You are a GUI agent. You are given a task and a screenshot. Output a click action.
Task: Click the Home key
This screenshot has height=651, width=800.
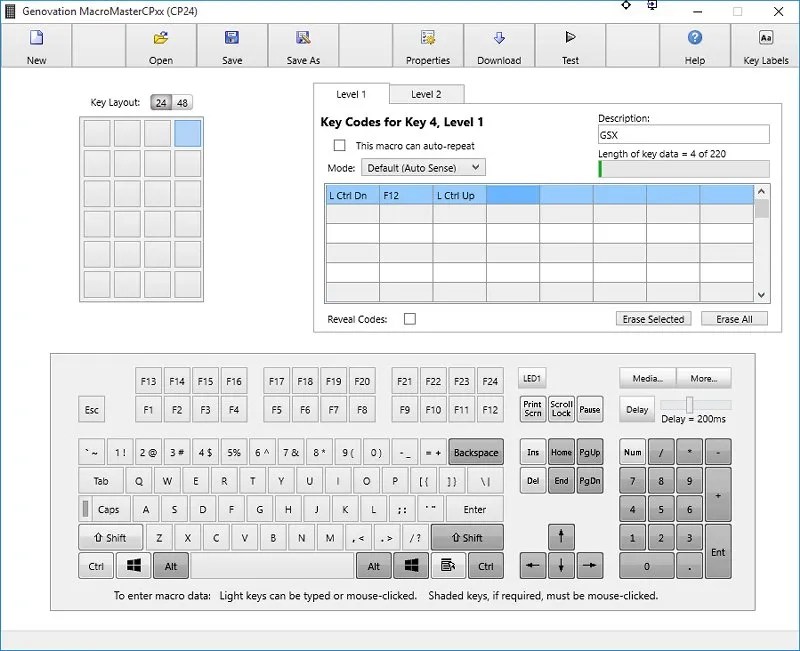click(x=561, y=452)
